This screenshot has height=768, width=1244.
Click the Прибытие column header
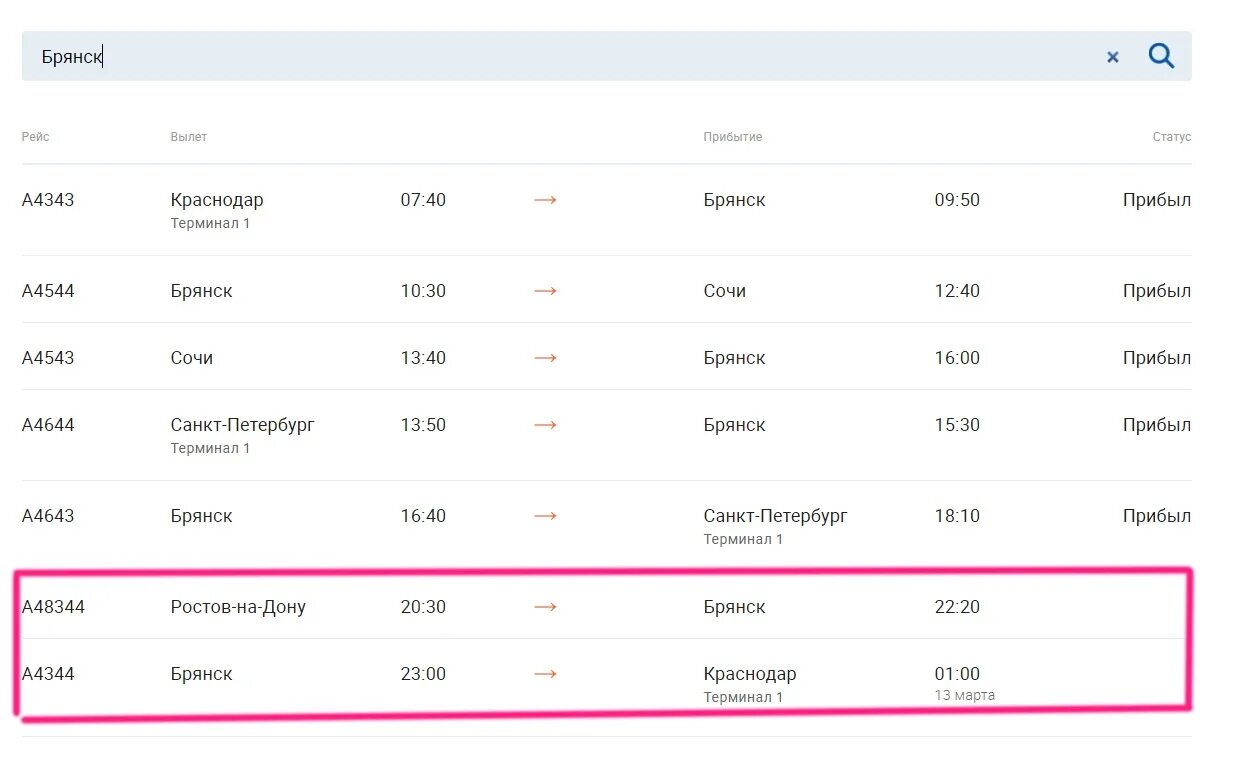click(x=733, y=137)
